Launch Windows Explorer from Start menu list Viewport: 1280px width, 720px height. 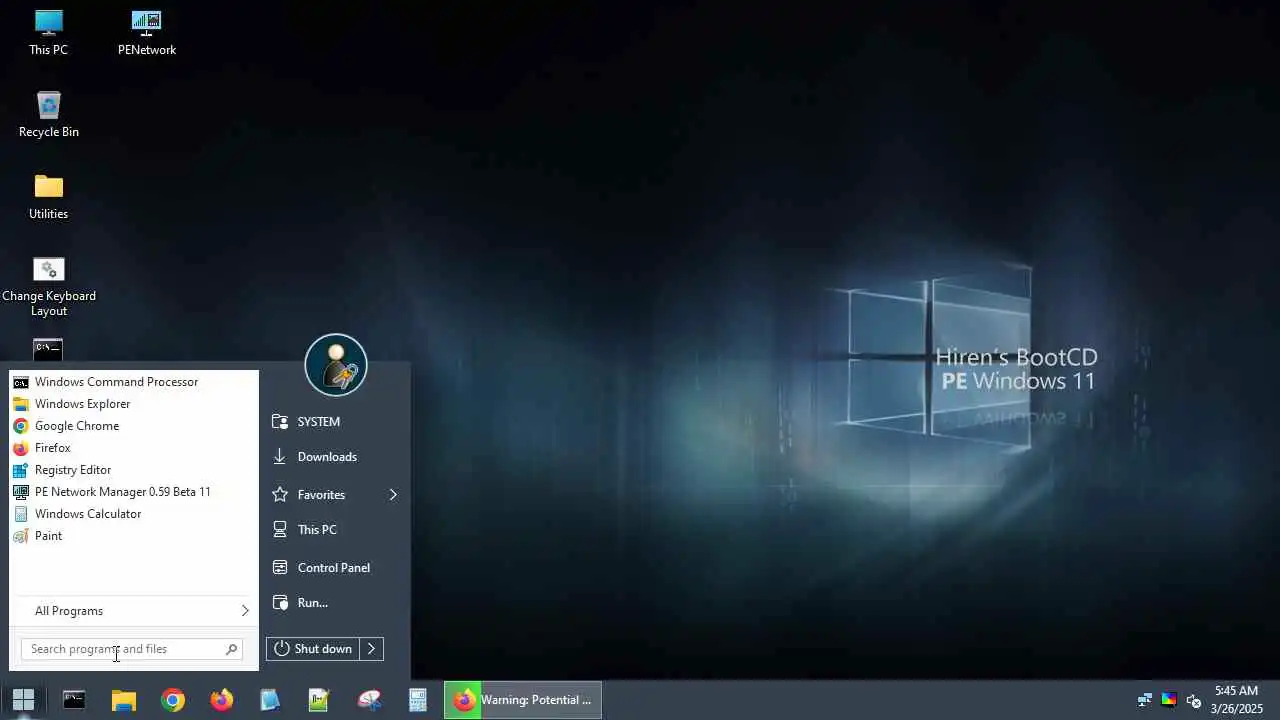tap(133, 404)
